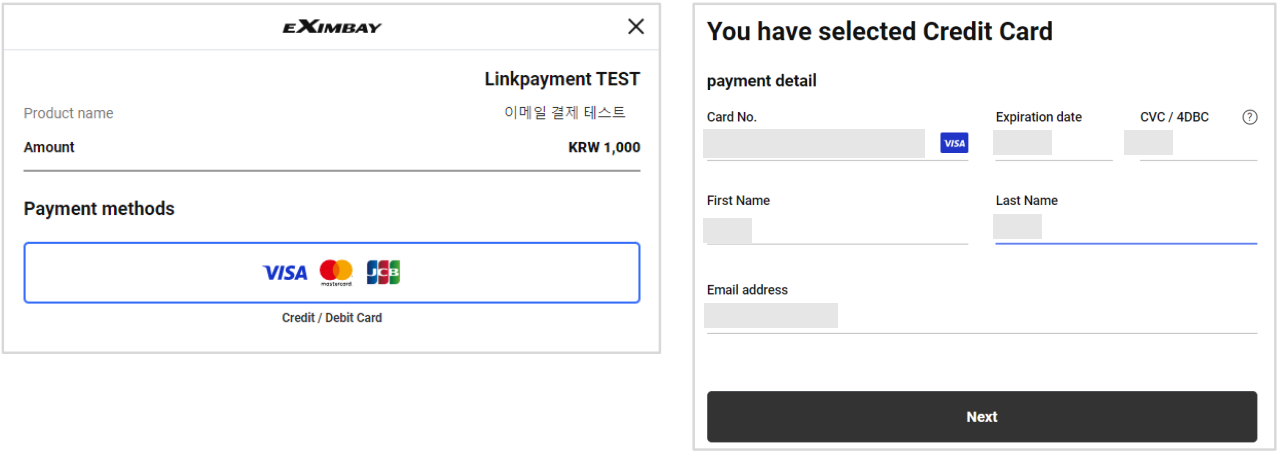Click the Mastercard logo in payment methods
Image resolution: width=1281 pixels, height=456 pixels.
336,272
